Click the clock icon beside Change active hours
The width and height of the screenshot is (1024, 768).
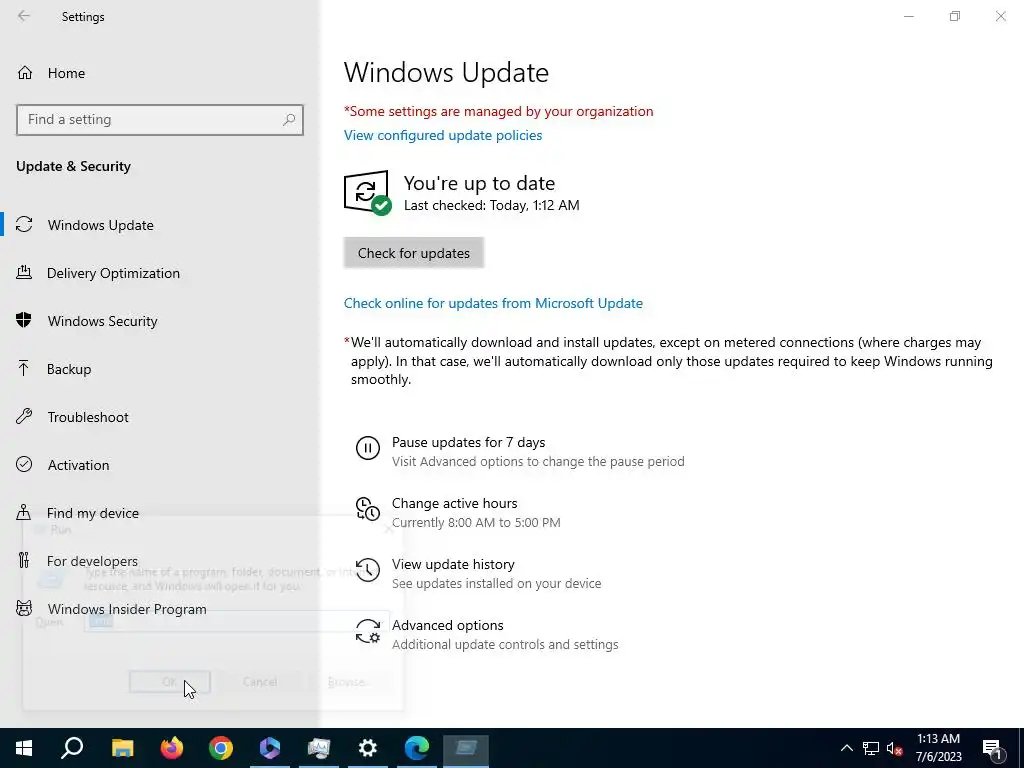click(368, 509)
